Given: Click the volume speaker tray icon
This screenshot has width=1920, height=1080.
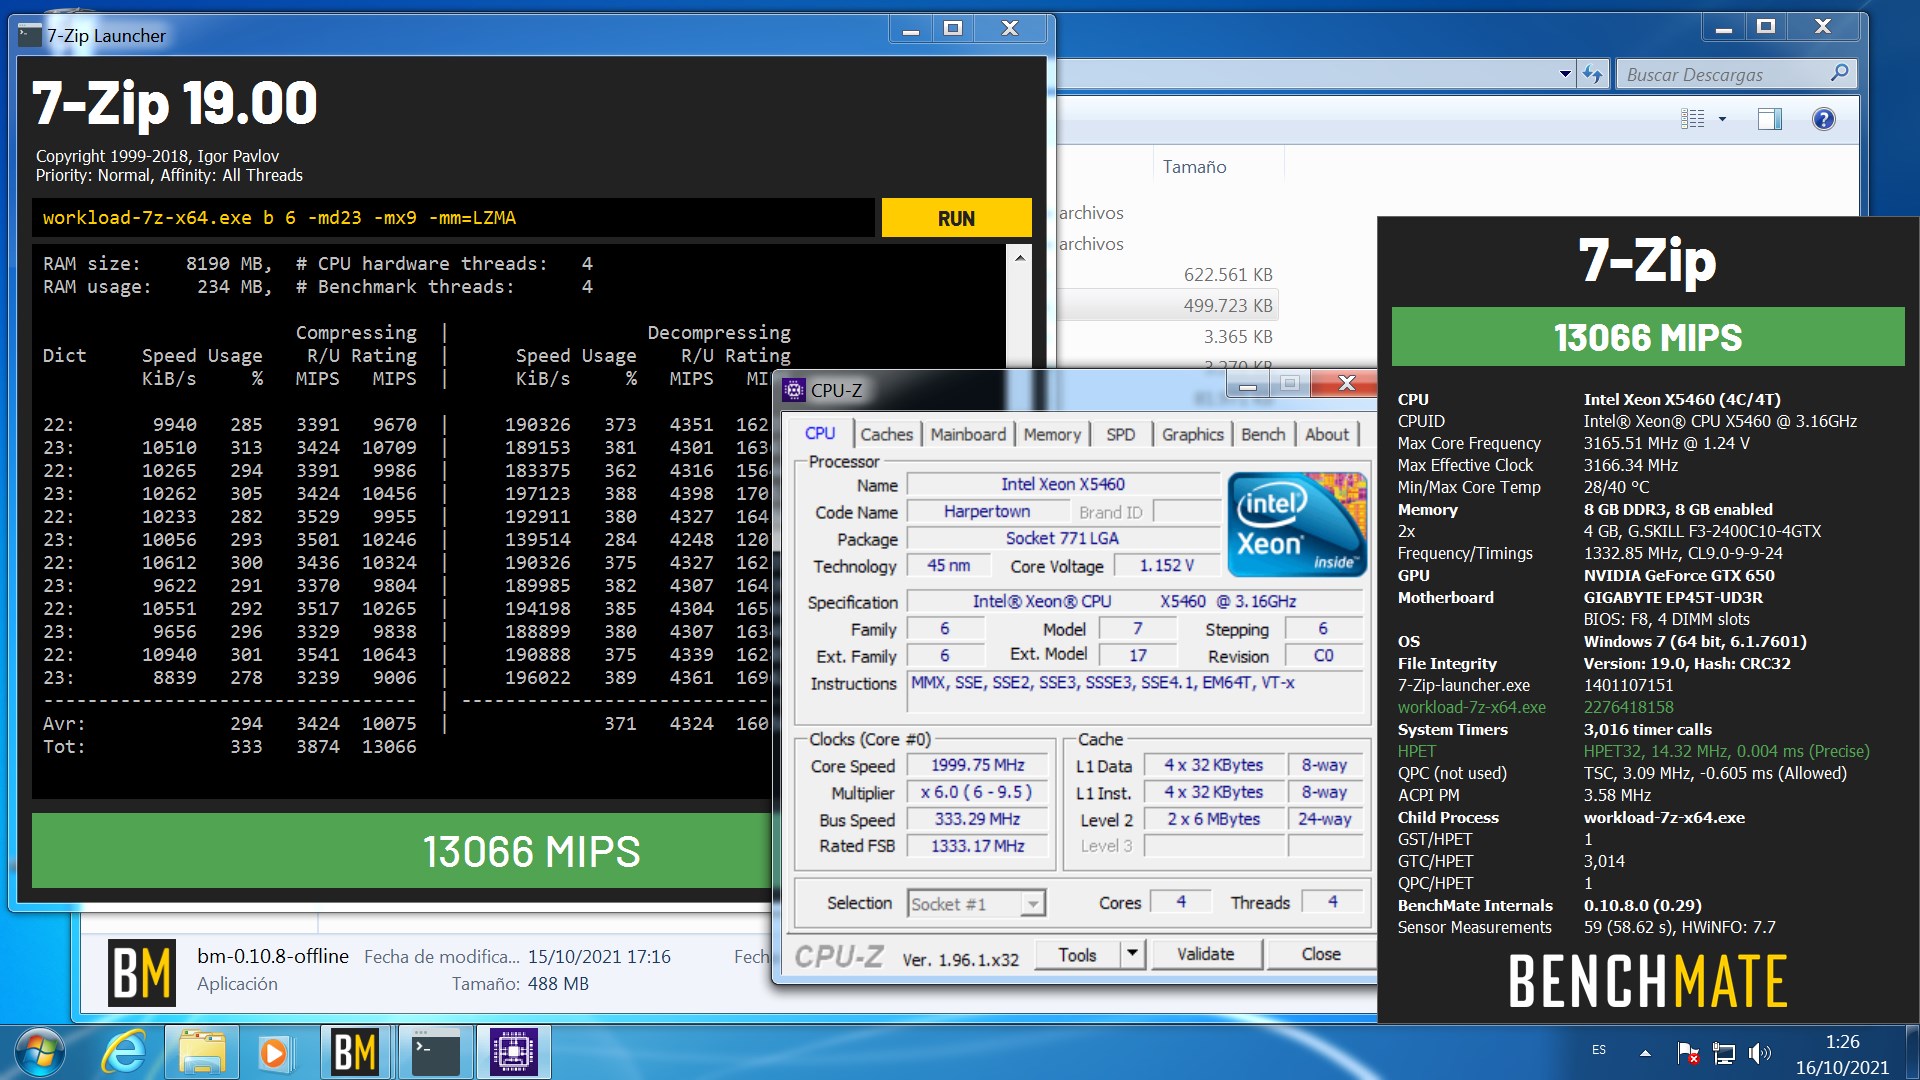Looking at the screenshot, I should click(1759, 1053).
